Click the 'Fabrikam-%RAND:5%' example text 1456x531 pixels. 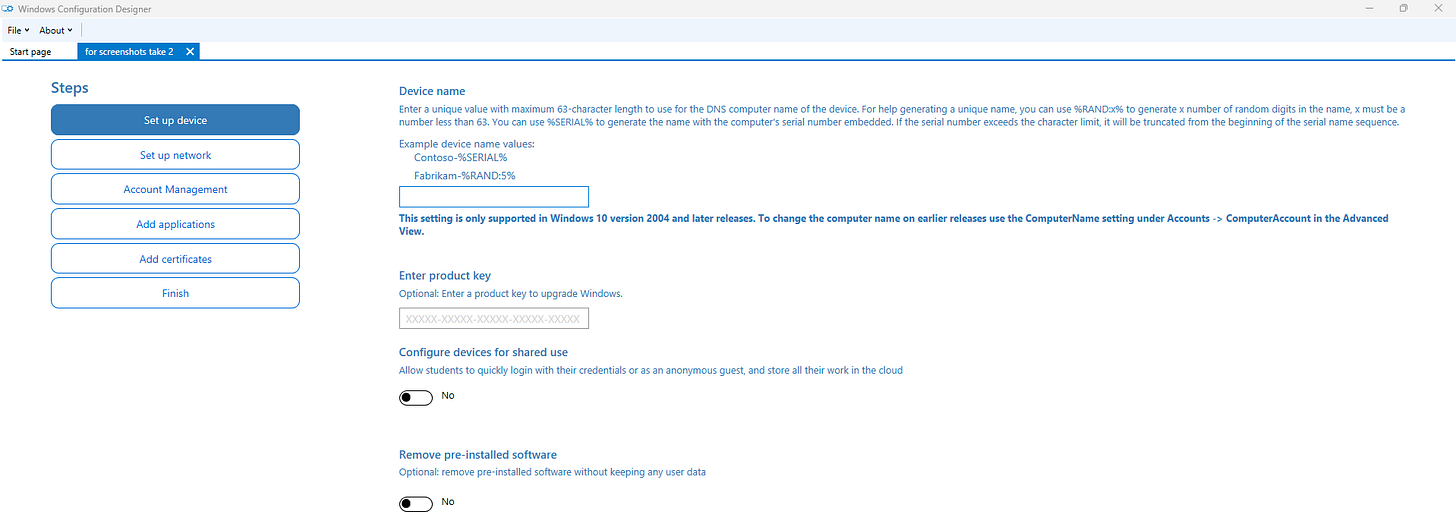click(464, 175)
